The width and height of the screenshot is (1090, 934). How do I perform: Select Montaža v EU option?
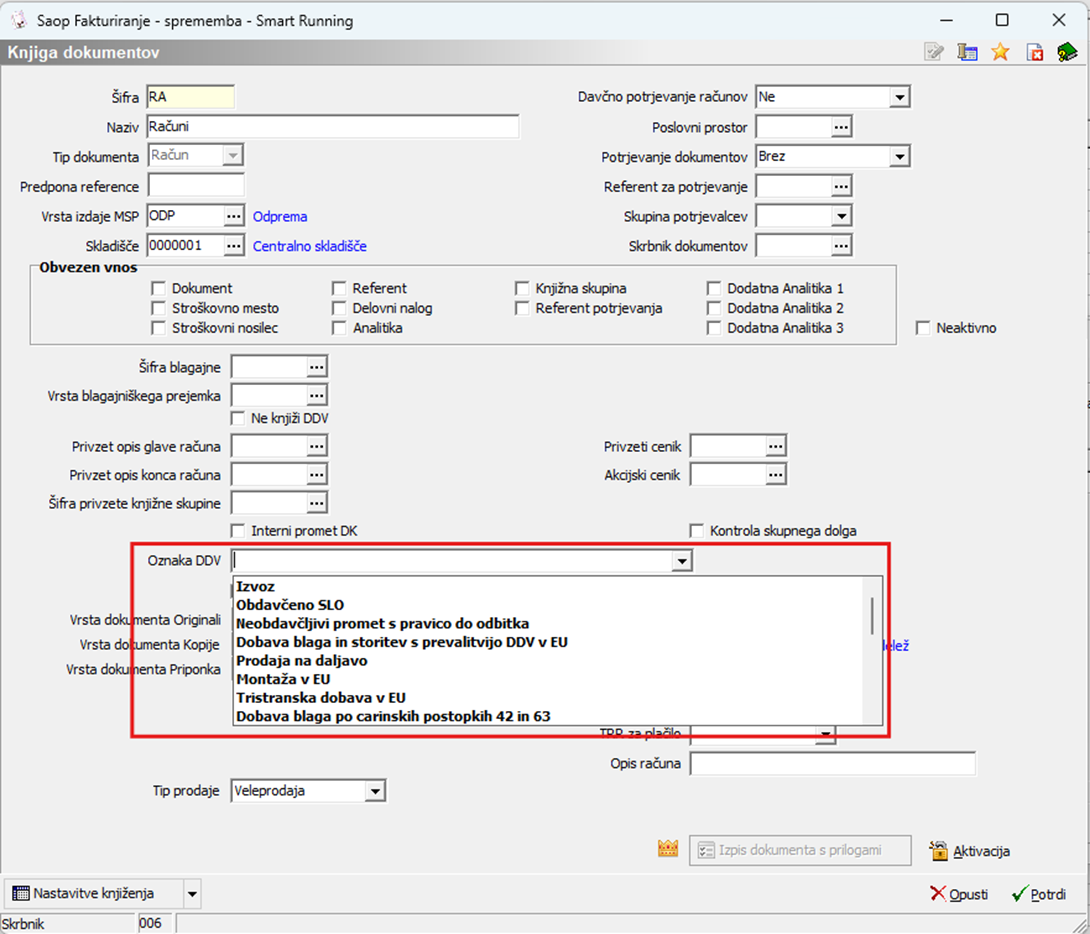[549, 680]
